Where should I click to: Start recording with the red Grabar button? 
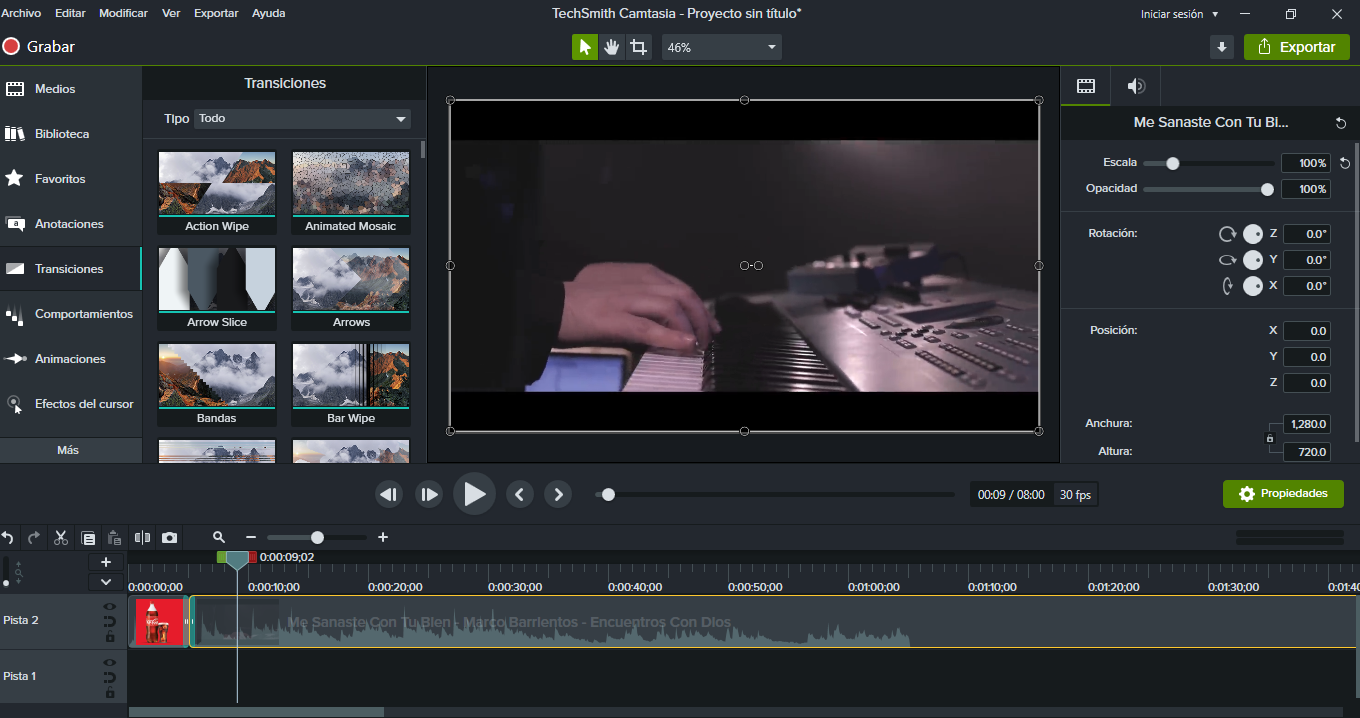(39, 46)
